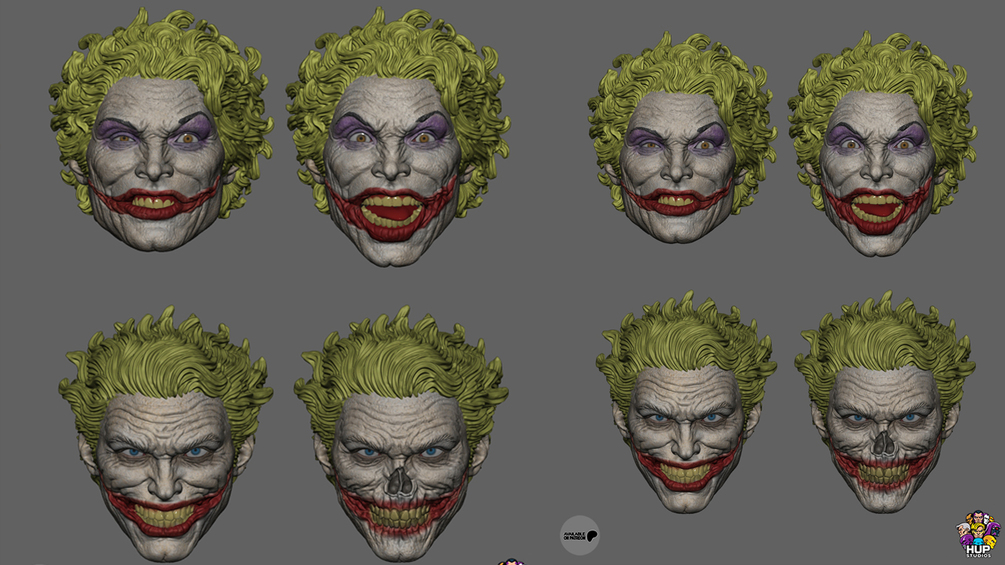1005x565 pixels.
Task: Click the Available on Patreon badge
Action: (579, 535)
